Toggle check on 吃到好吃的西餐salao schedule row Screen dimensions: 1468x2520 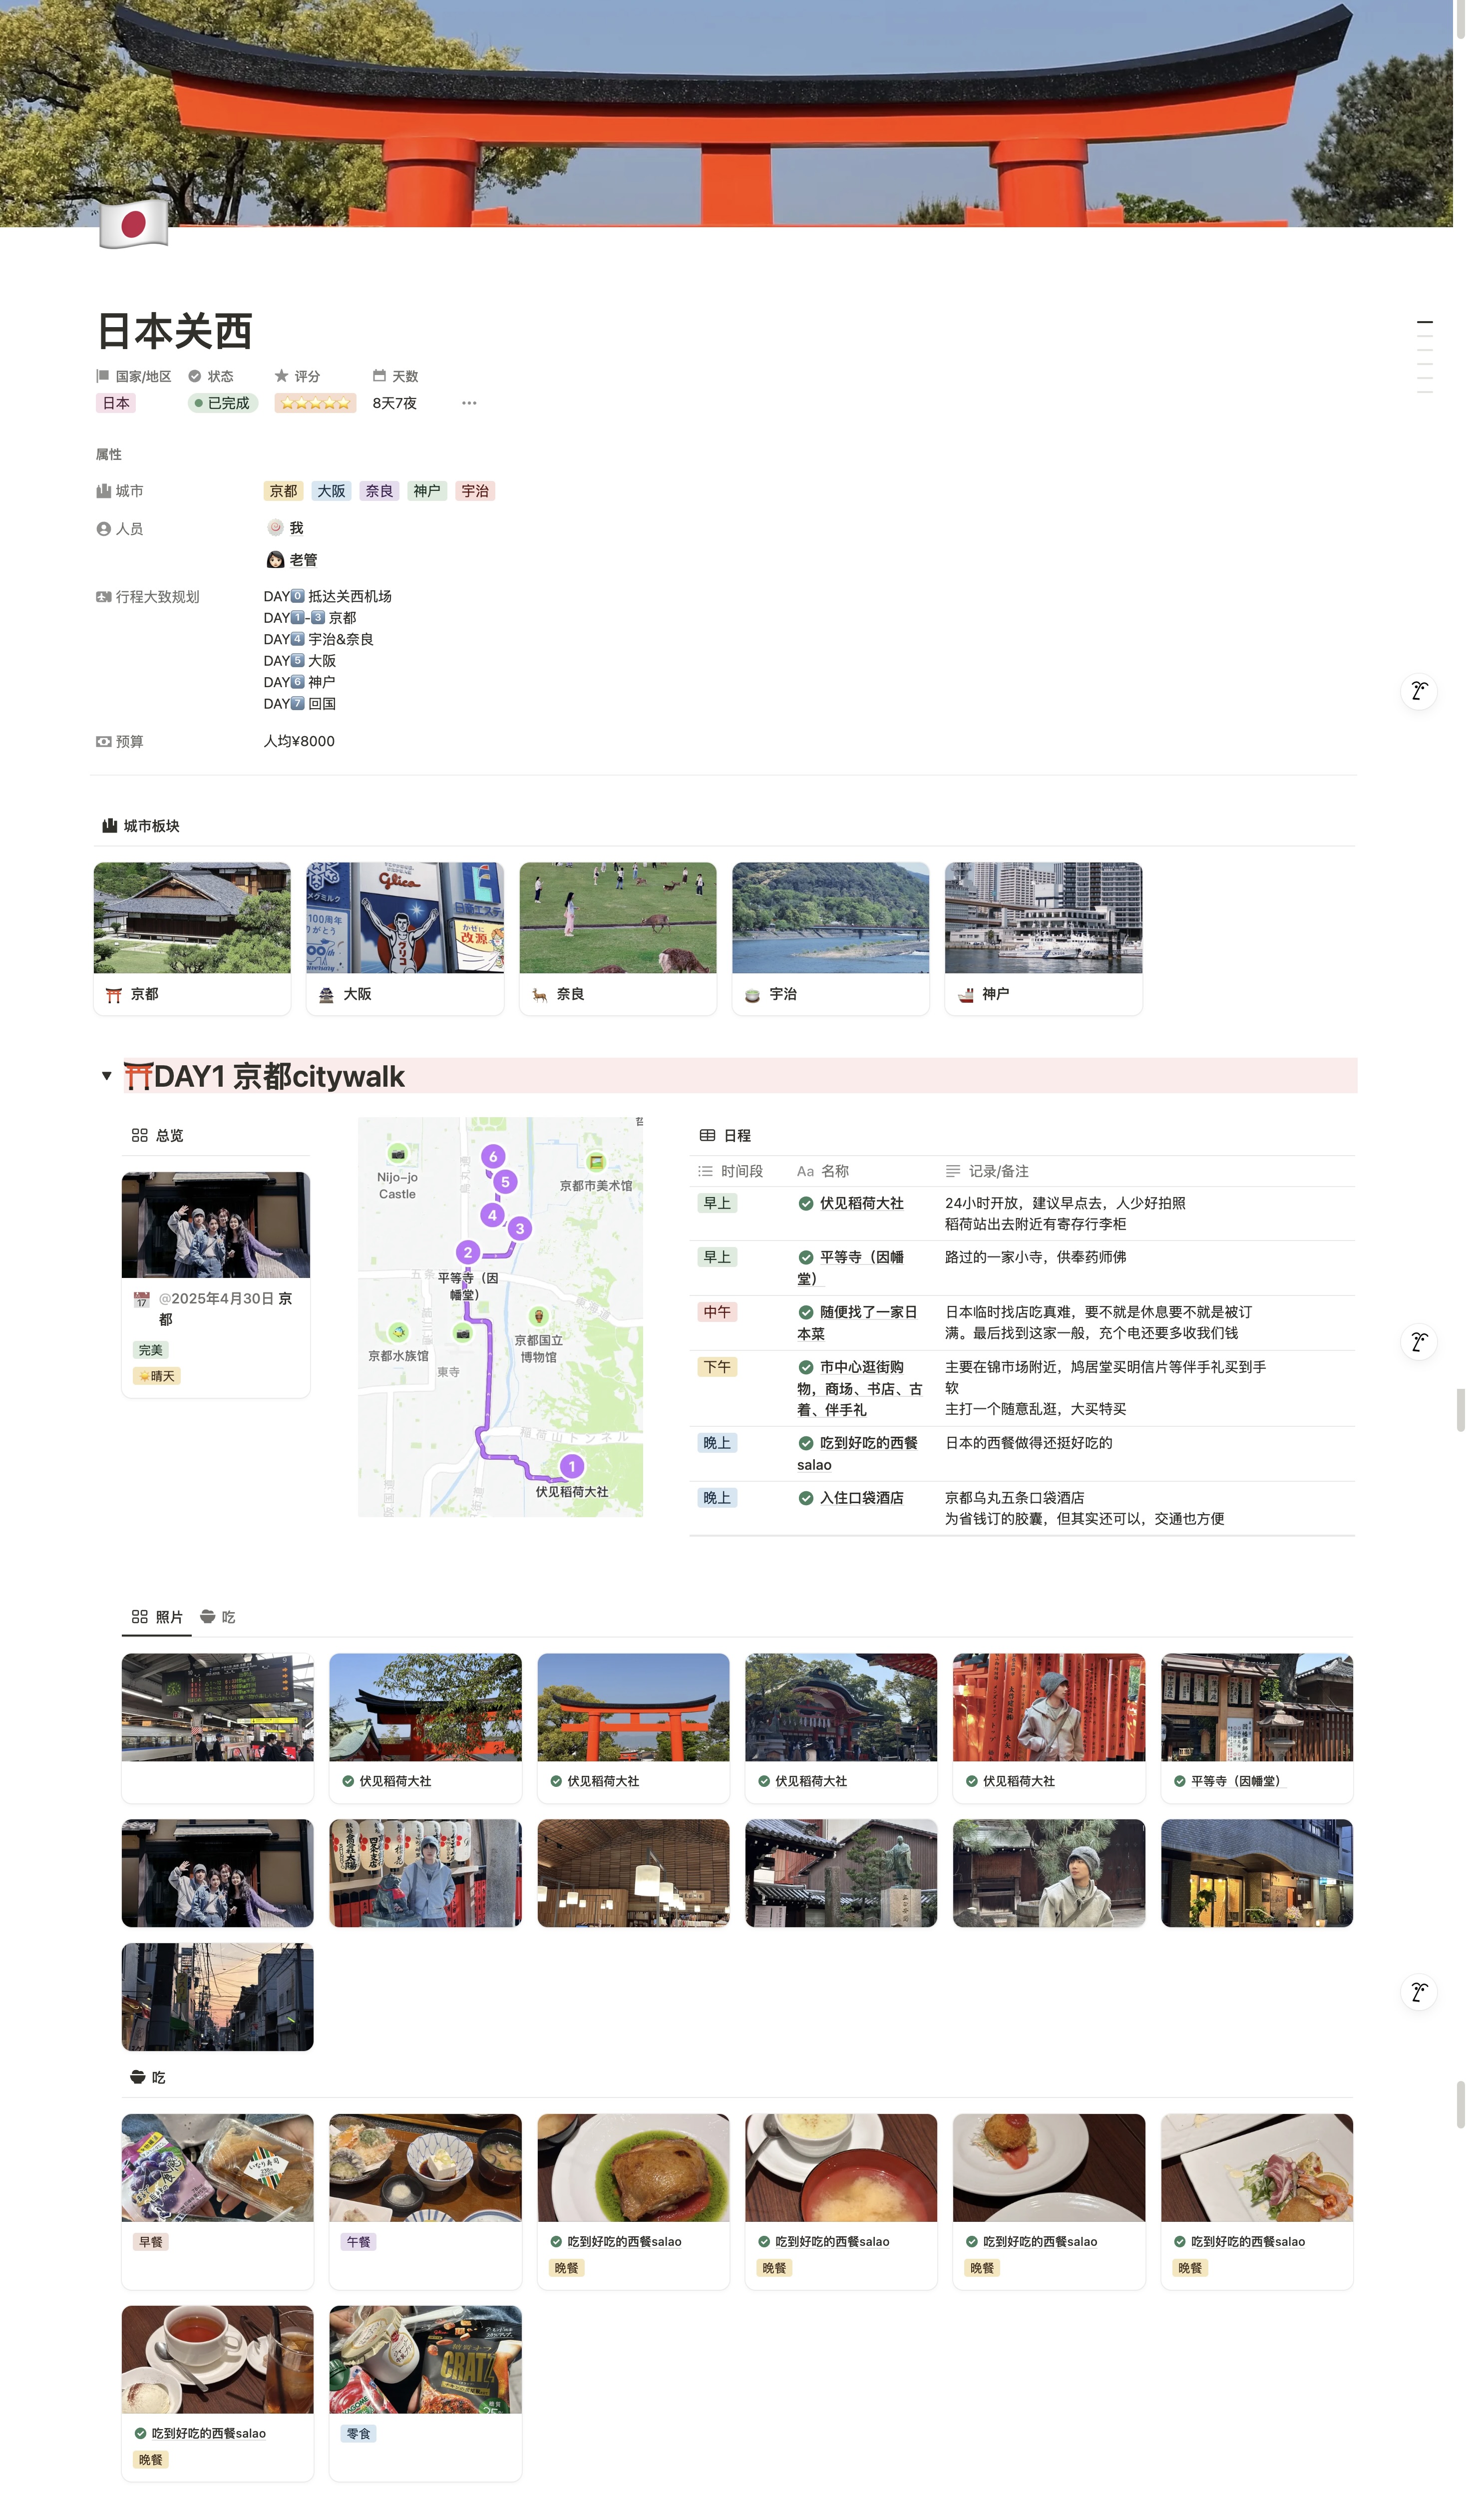805,1443
